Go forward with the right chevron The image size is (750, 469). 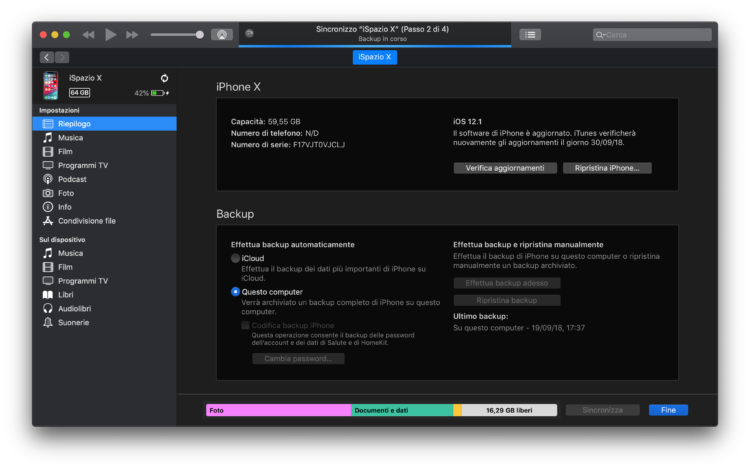62,57
